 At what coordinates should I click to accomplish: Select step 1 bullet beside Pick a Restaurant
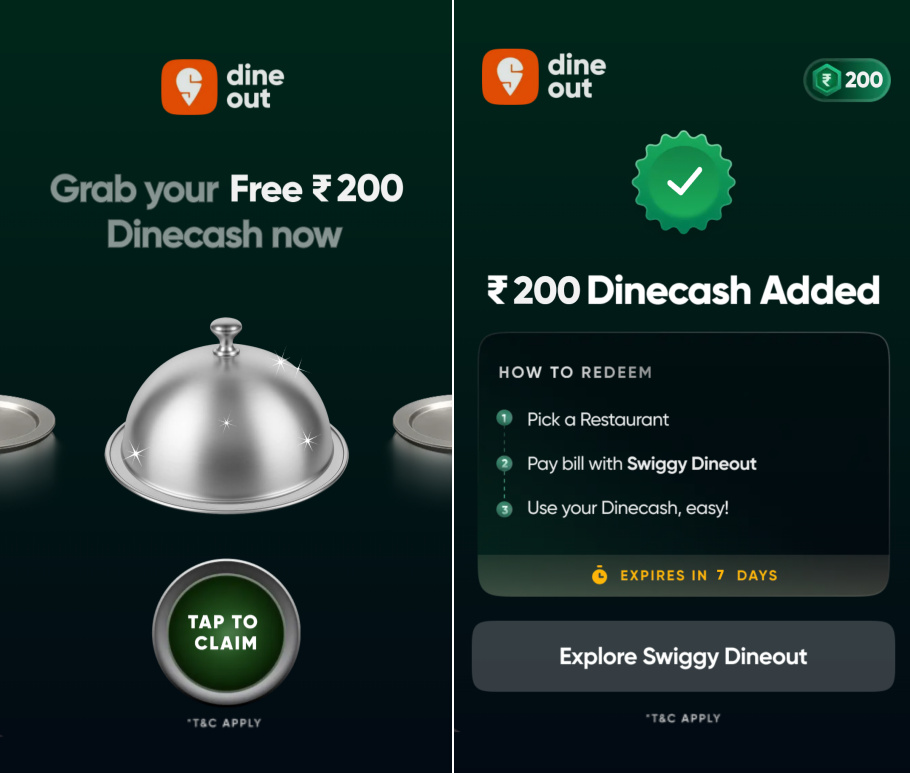click(504, 418)
